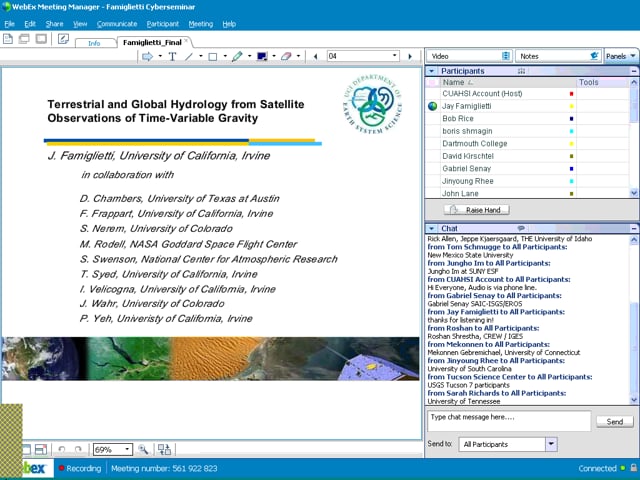Screen dimensions: 640x480
Task: Click the redo icon in bottom toolbar
Action: (78, 449)
